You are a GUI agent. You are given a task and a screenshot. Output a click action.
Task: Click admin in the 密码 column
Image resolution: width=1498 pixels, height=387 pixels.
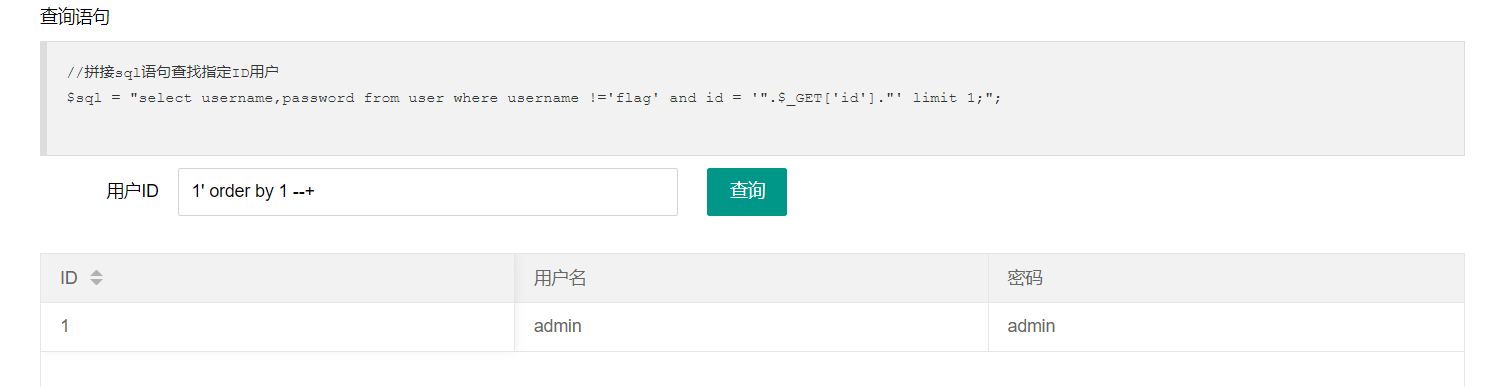tap(1031, 326)
